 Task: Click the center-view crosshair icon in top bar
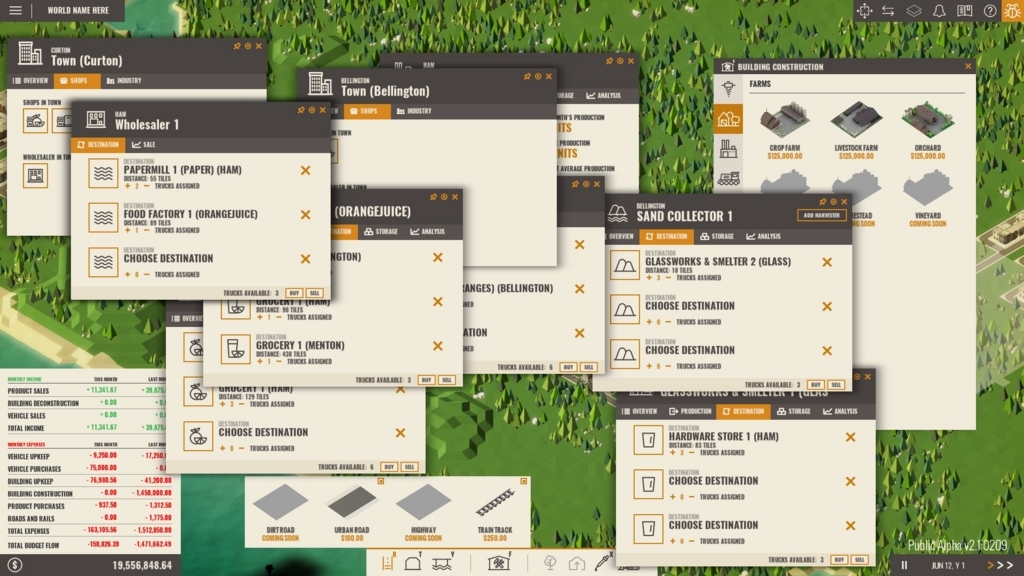pos(864,10)
